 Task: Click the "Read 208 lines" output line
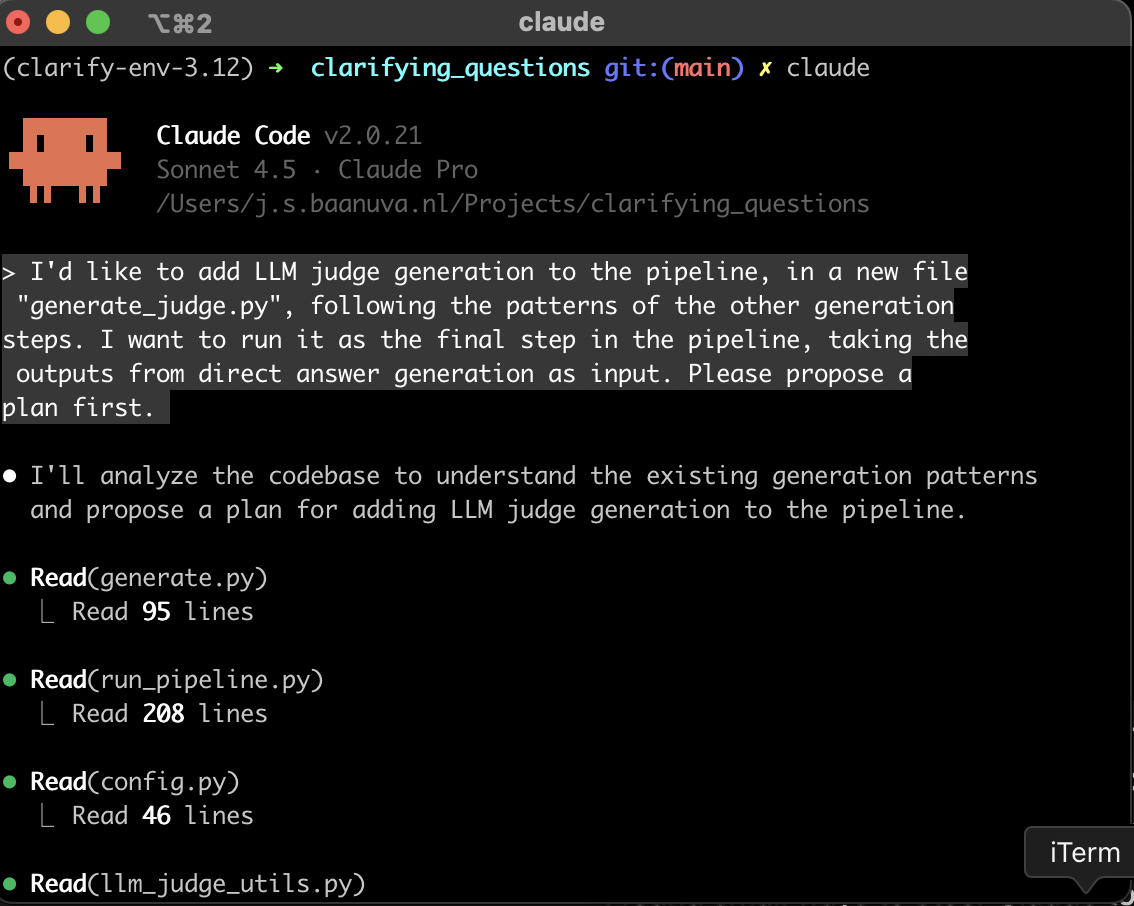pos(169,714)
